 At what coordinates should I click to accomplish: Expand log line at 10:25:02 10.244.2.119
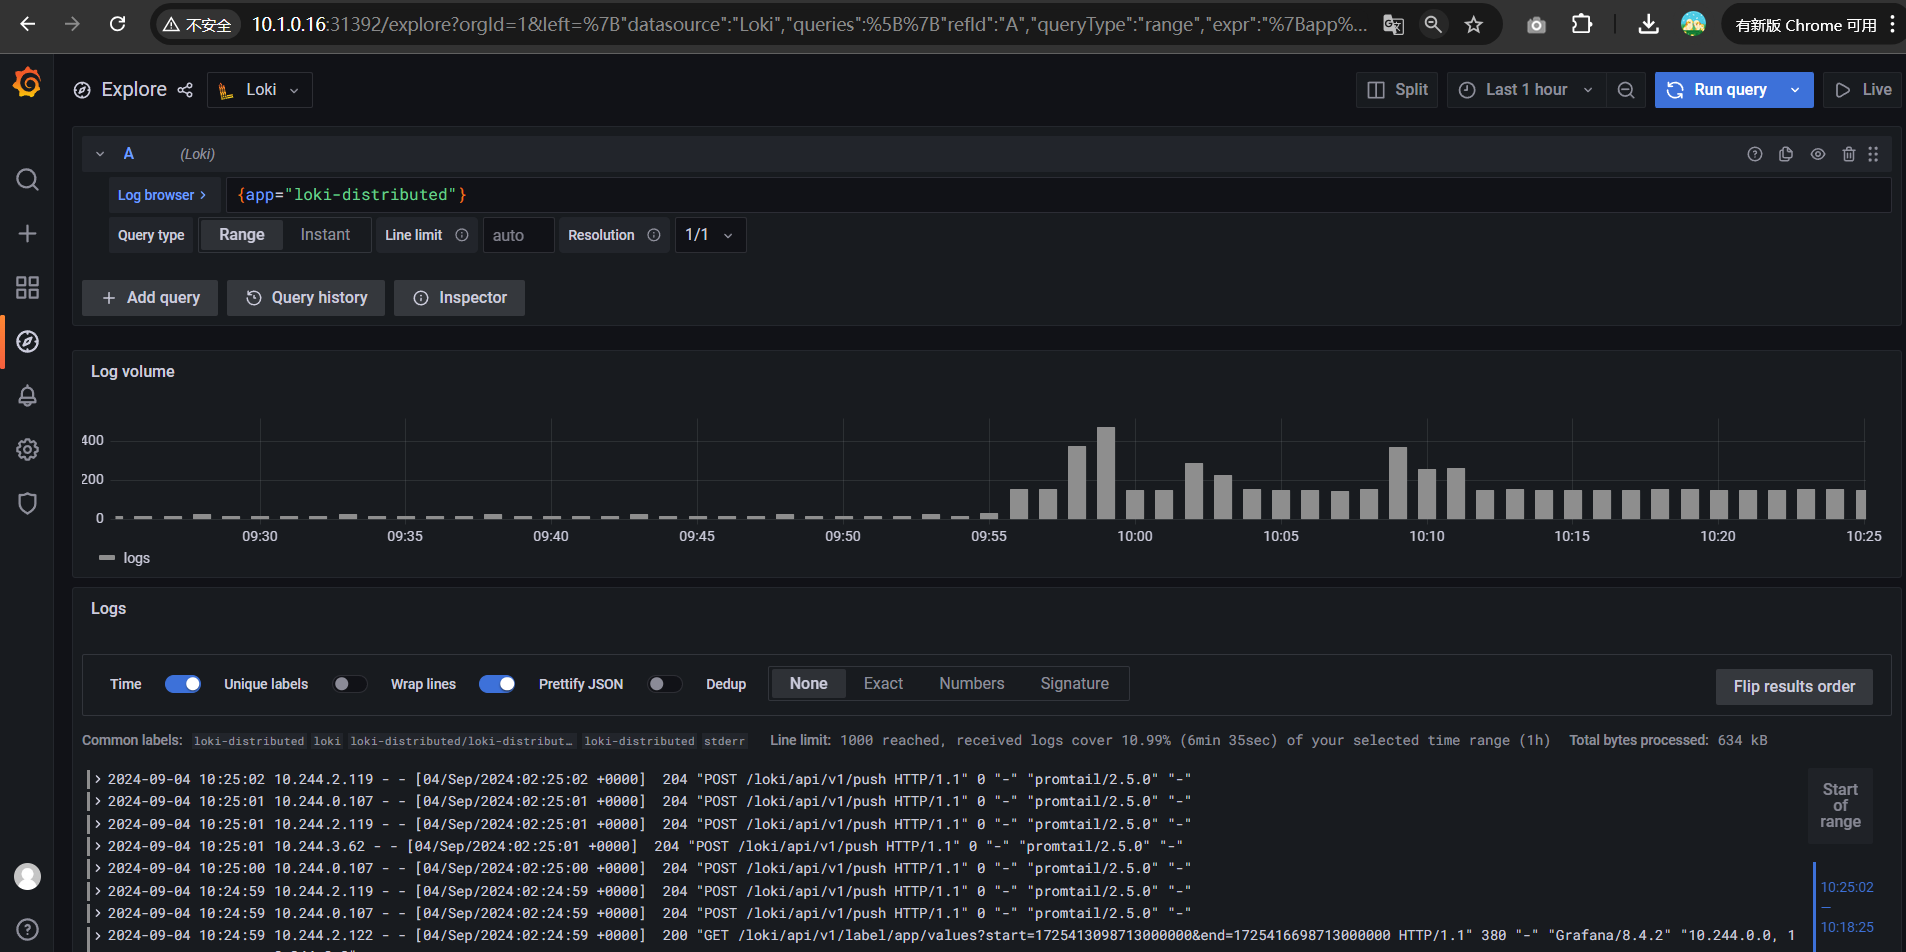98,779
